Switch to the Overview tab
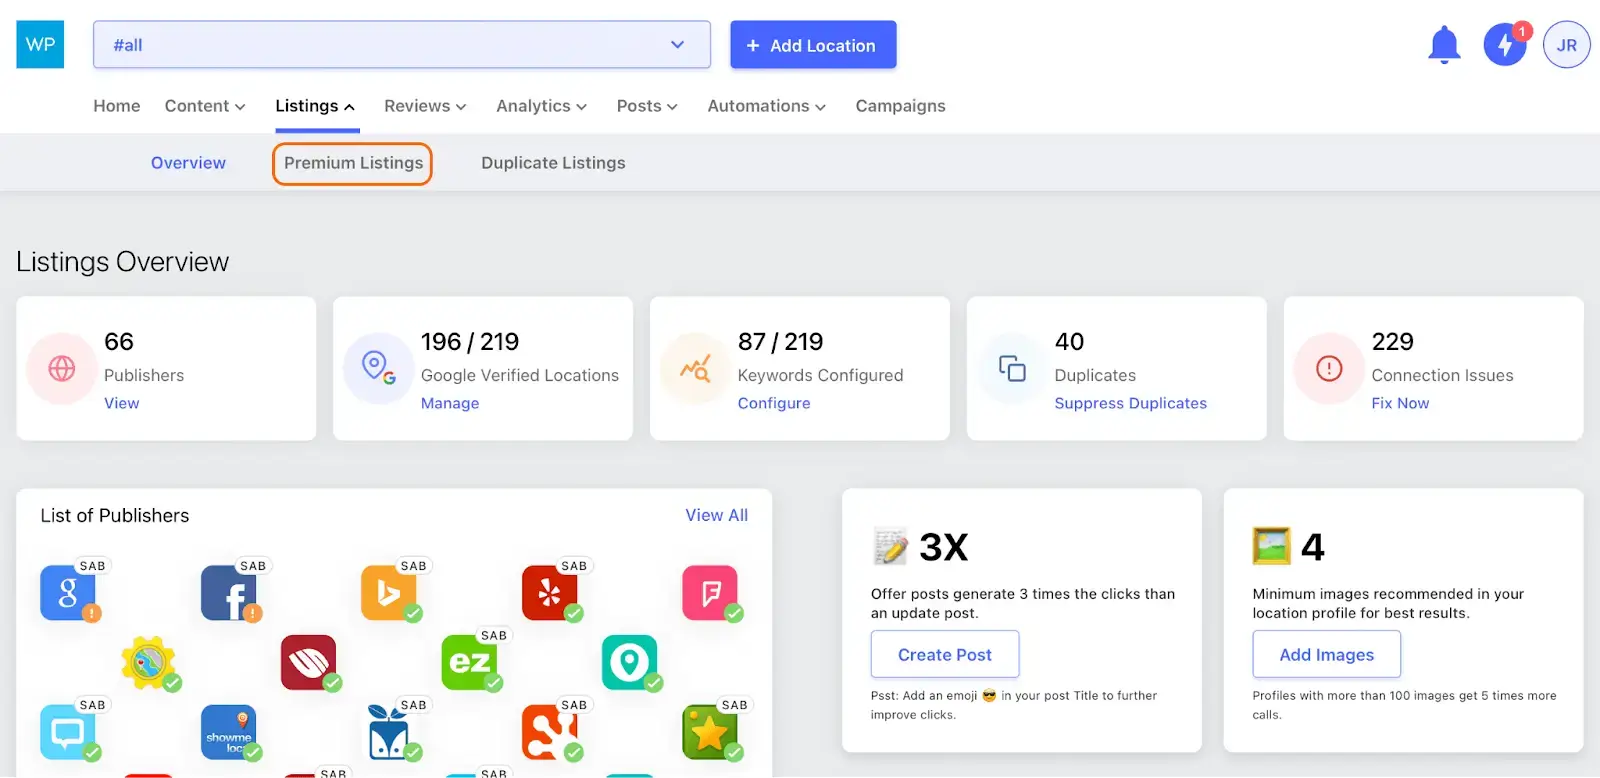The image size is (1600, 778). click(188, 163)
